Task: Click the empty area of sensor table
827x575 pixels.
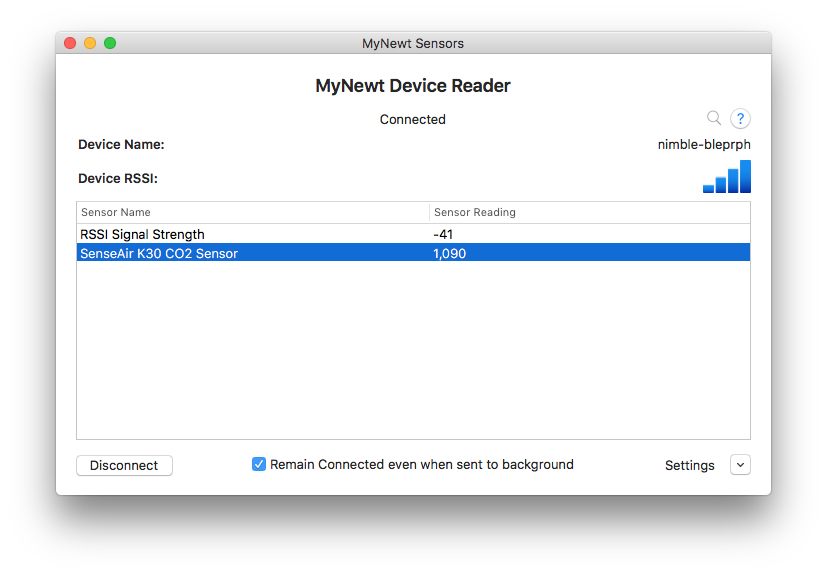Action: click(412, 350)
